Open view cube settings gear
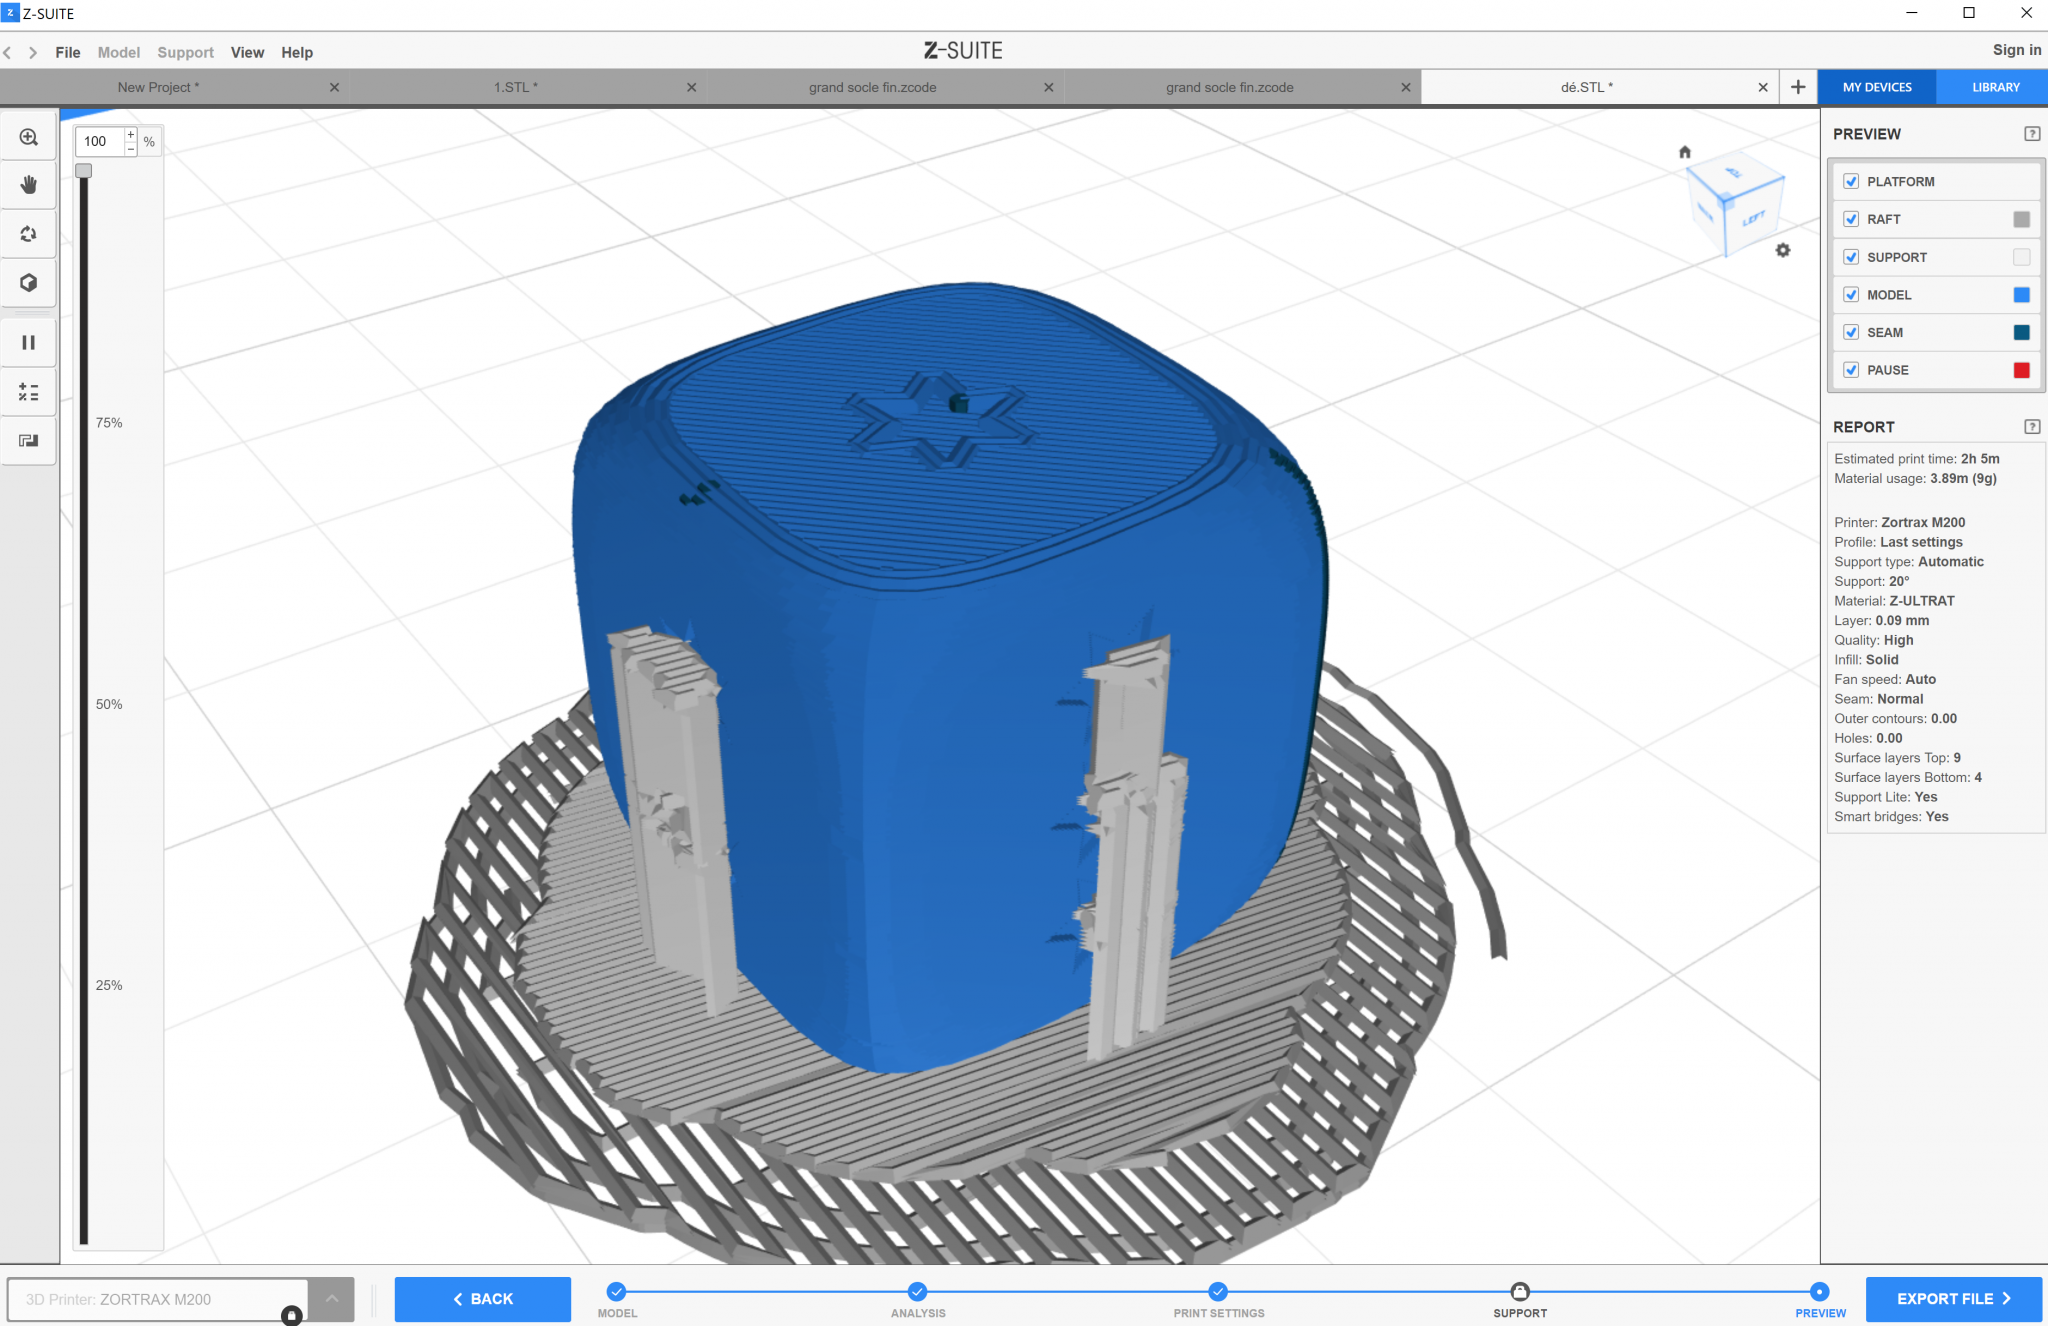 (1783, 250)
